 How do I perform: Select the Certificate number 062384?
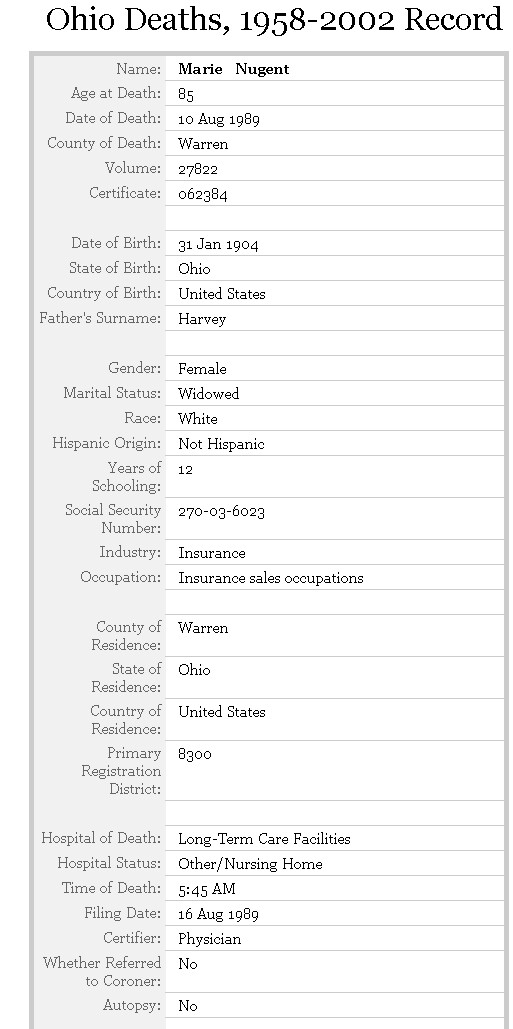point(203,194)
